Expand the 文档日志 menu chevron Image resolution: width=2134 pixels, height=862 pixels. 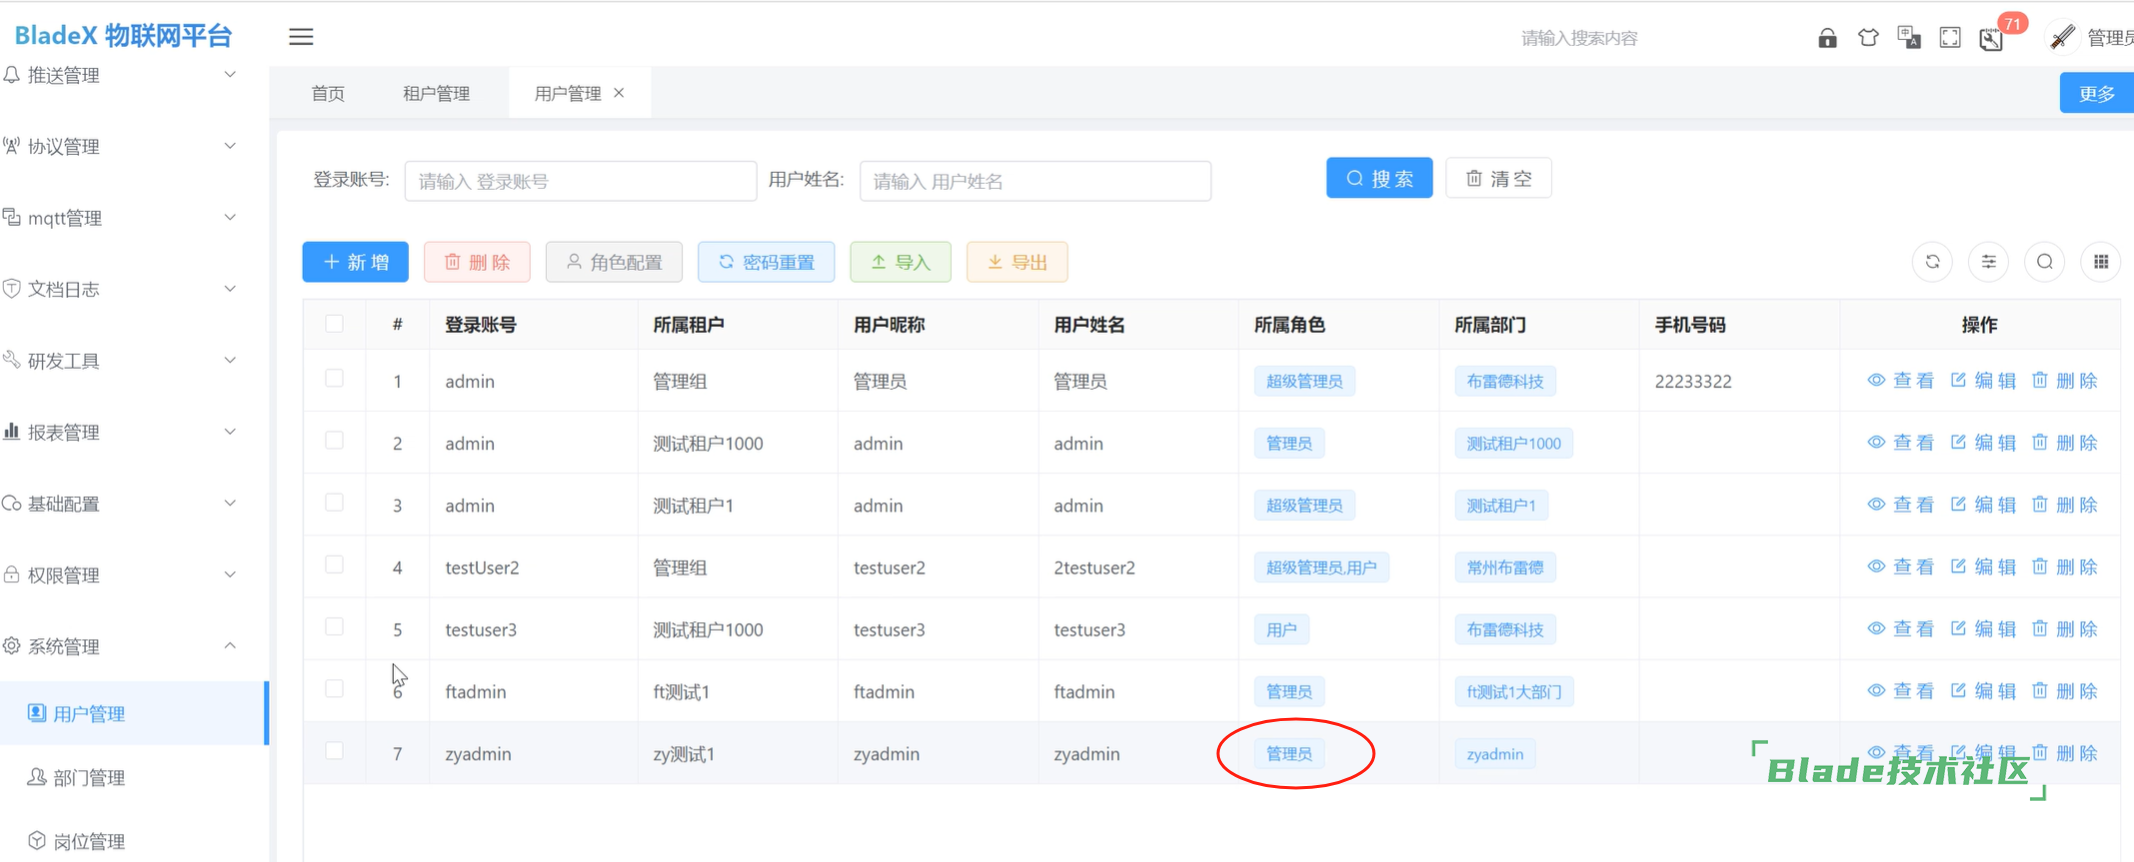230,289
